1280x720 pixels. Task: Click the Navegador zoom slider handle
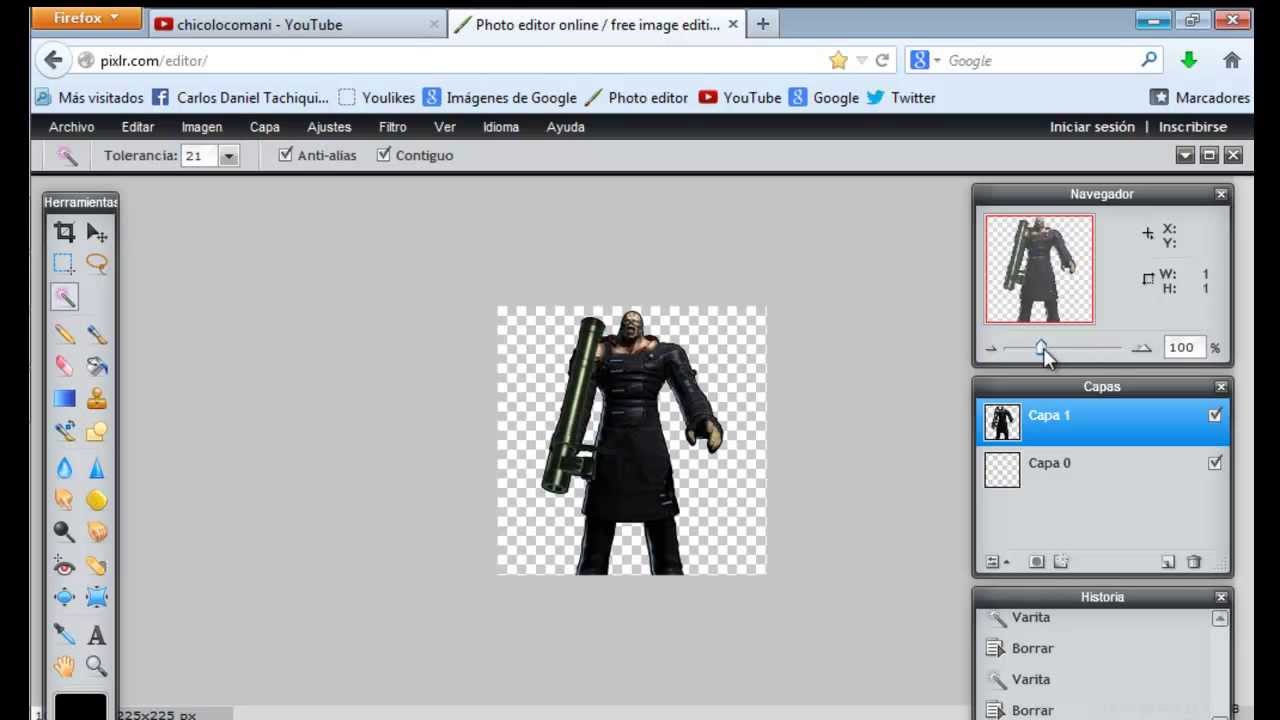point(1041,347)
